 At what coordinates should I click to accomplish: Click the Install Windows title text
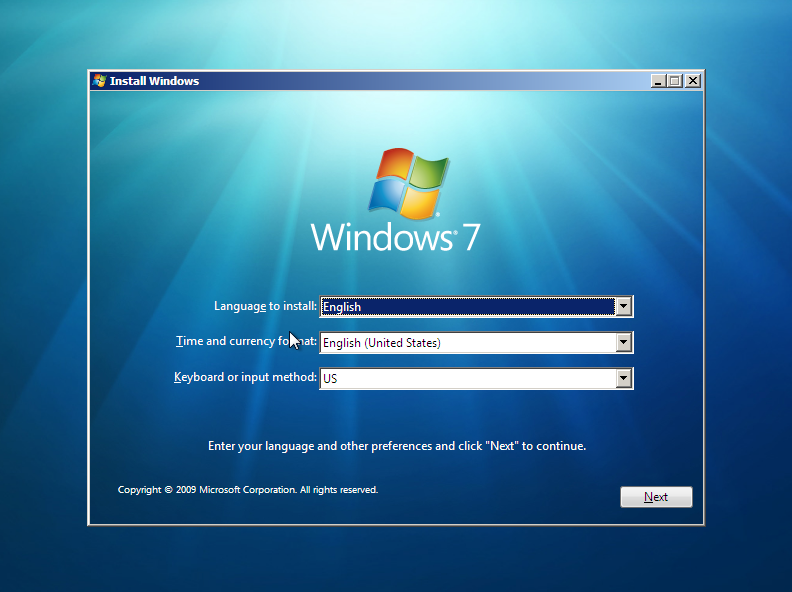(155, 81)
